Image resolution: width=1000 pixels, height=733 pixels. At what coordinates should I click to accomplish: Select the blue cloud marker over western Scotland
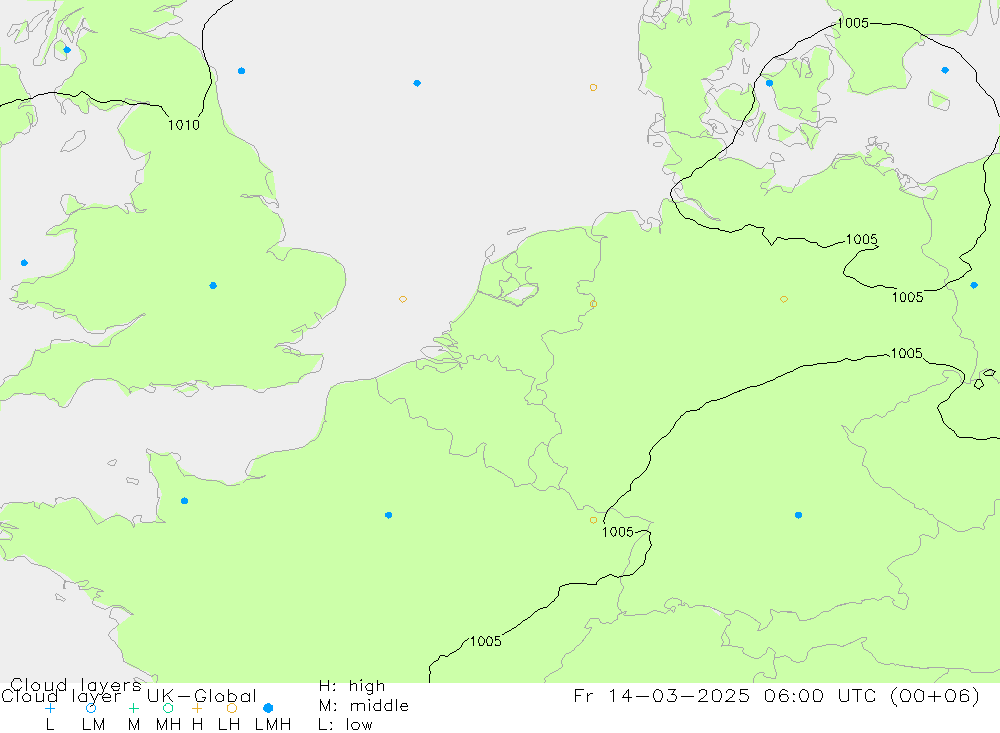click(67, 50)
